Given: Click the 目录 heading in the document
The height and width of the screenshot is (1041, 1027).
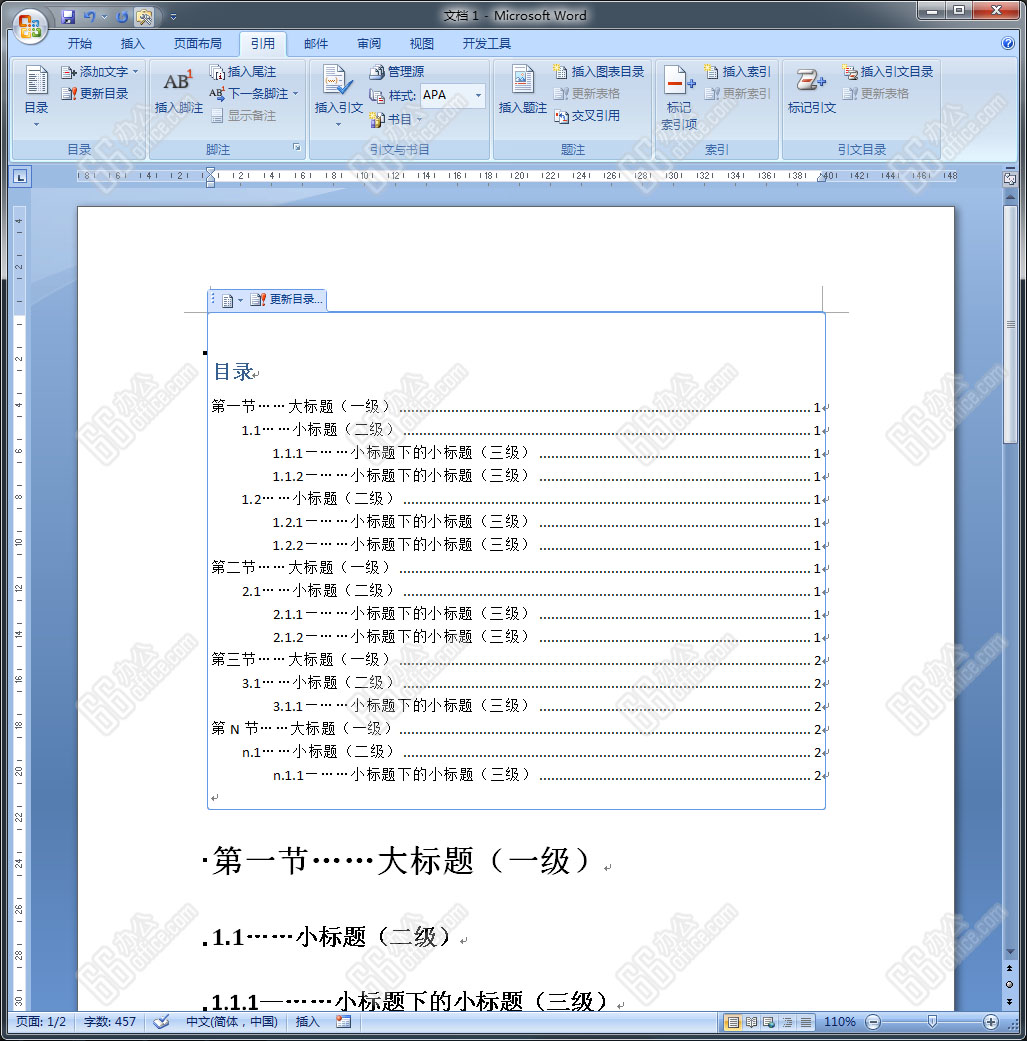Looking at the screenshot, I should [x=233, y=372].
